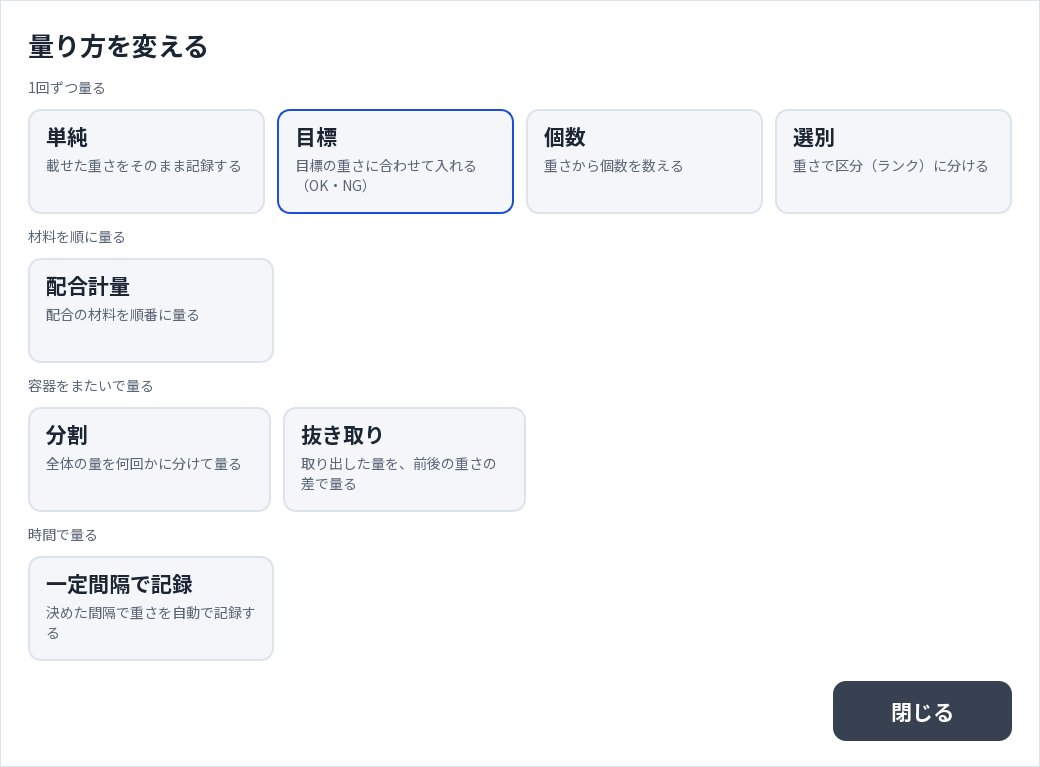Viewport: 1040px width, 767px height.
Task: Select the 分割 mode card
Action: tap(149, 459)
